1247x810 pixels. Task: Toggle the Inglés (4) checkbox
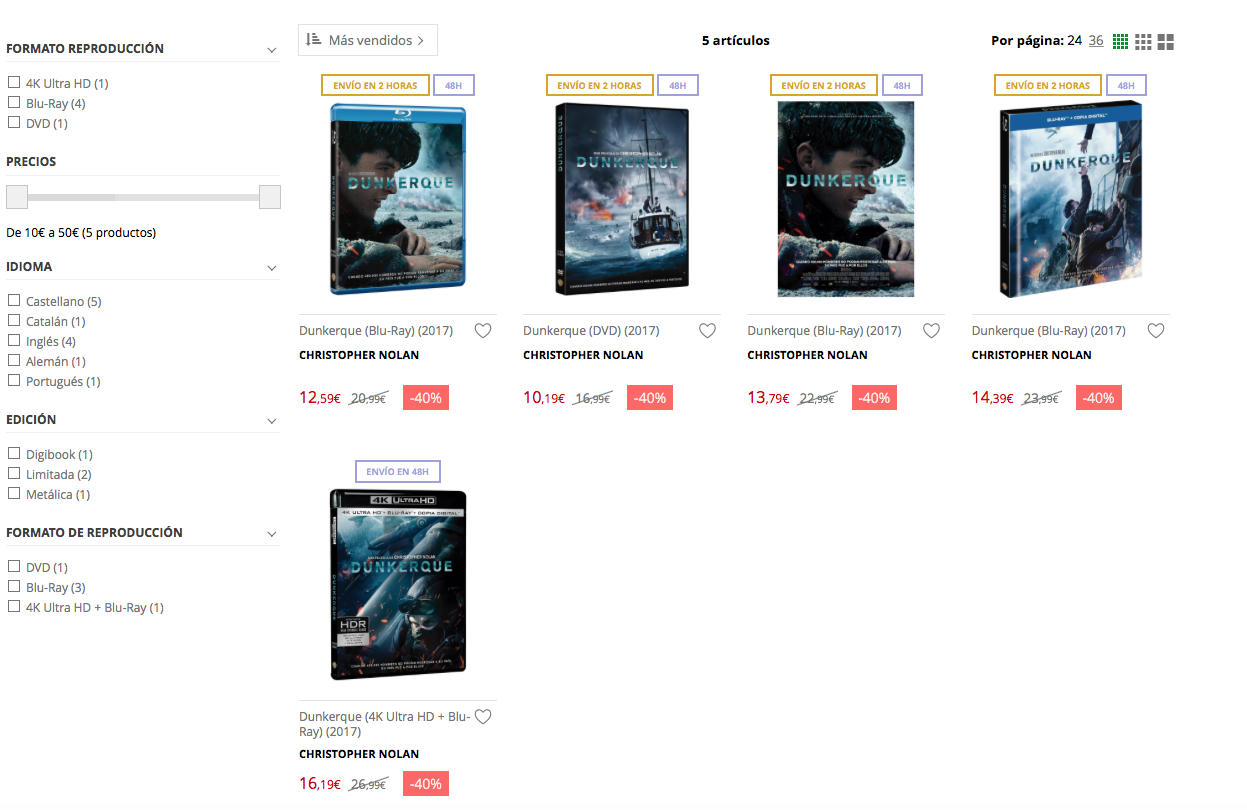14,341
